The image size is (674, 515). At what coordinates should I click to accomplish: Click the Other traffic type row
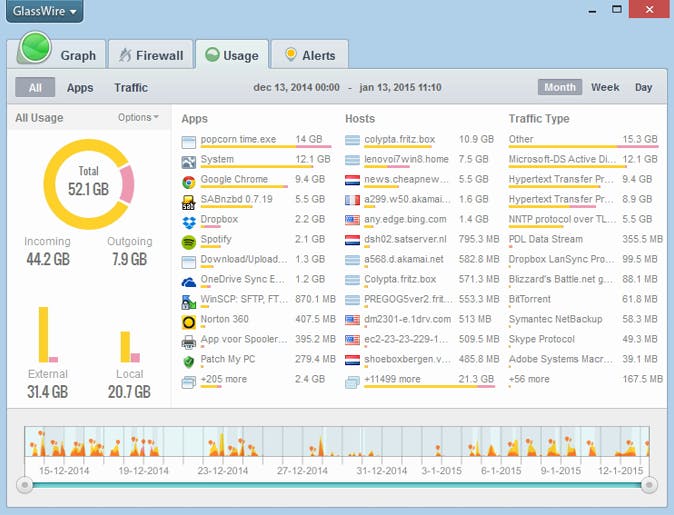(x=583, y=140)
